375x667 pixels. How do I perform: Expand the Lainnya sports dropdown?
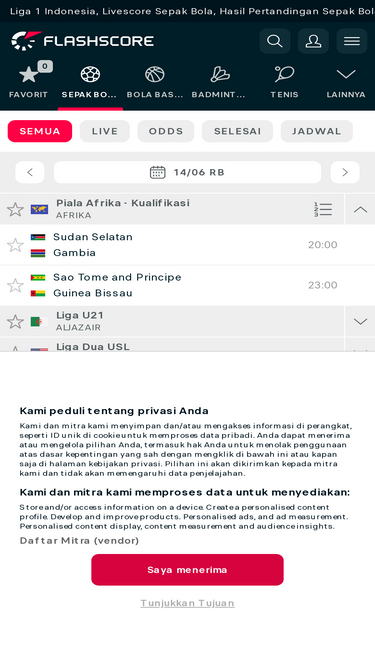(x=346, y=83)
